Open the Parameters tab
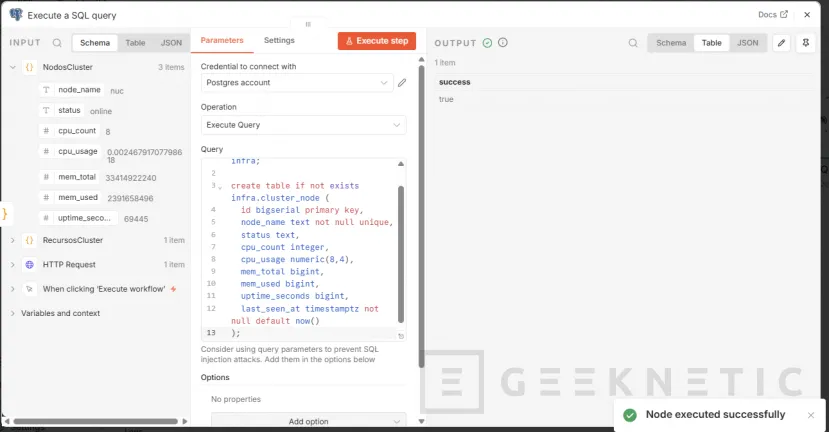This screenshot has width=829, height=432. pyautogui.click(x=222, y=40)
